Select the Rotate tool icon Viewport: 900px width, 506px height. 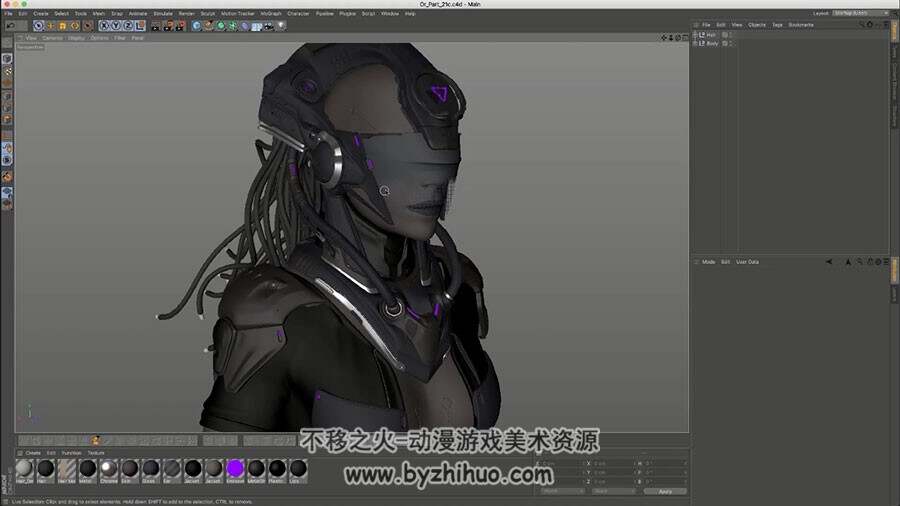click(75, 26)
